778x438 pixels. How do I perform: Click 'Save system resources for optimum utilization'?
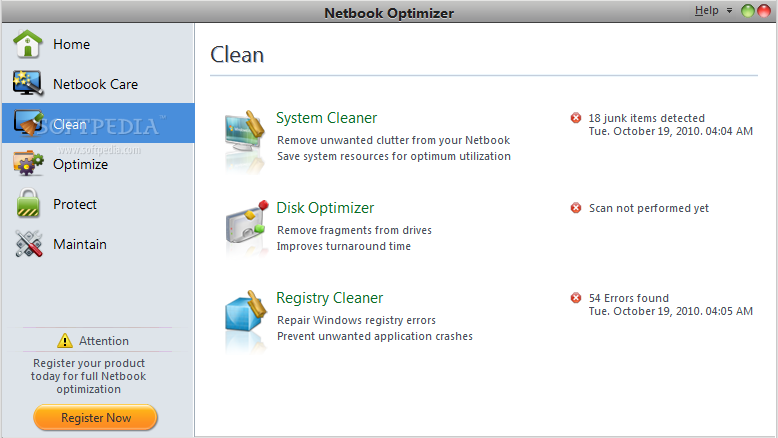393,156
